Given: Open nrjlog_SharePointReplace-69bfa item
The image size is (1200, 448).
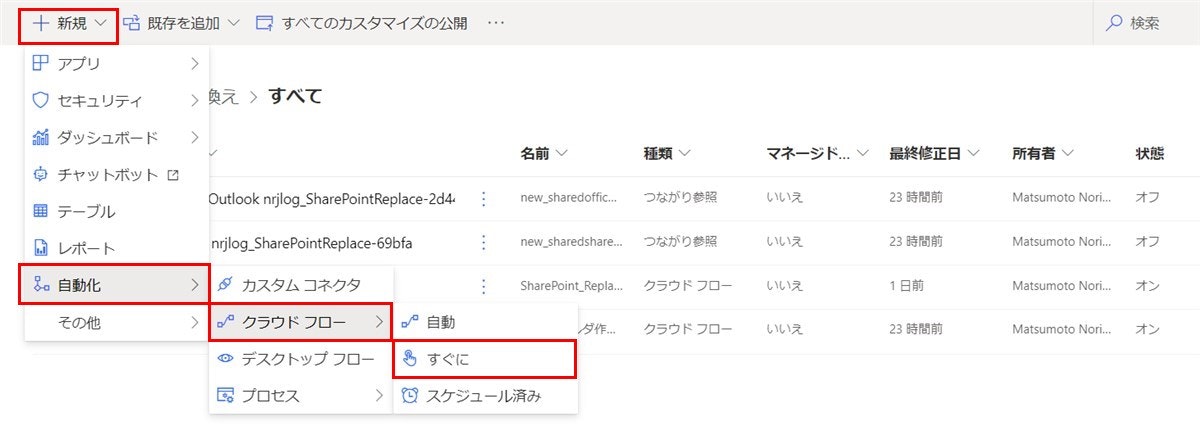Looking at the screenshot, I should 310,242.
